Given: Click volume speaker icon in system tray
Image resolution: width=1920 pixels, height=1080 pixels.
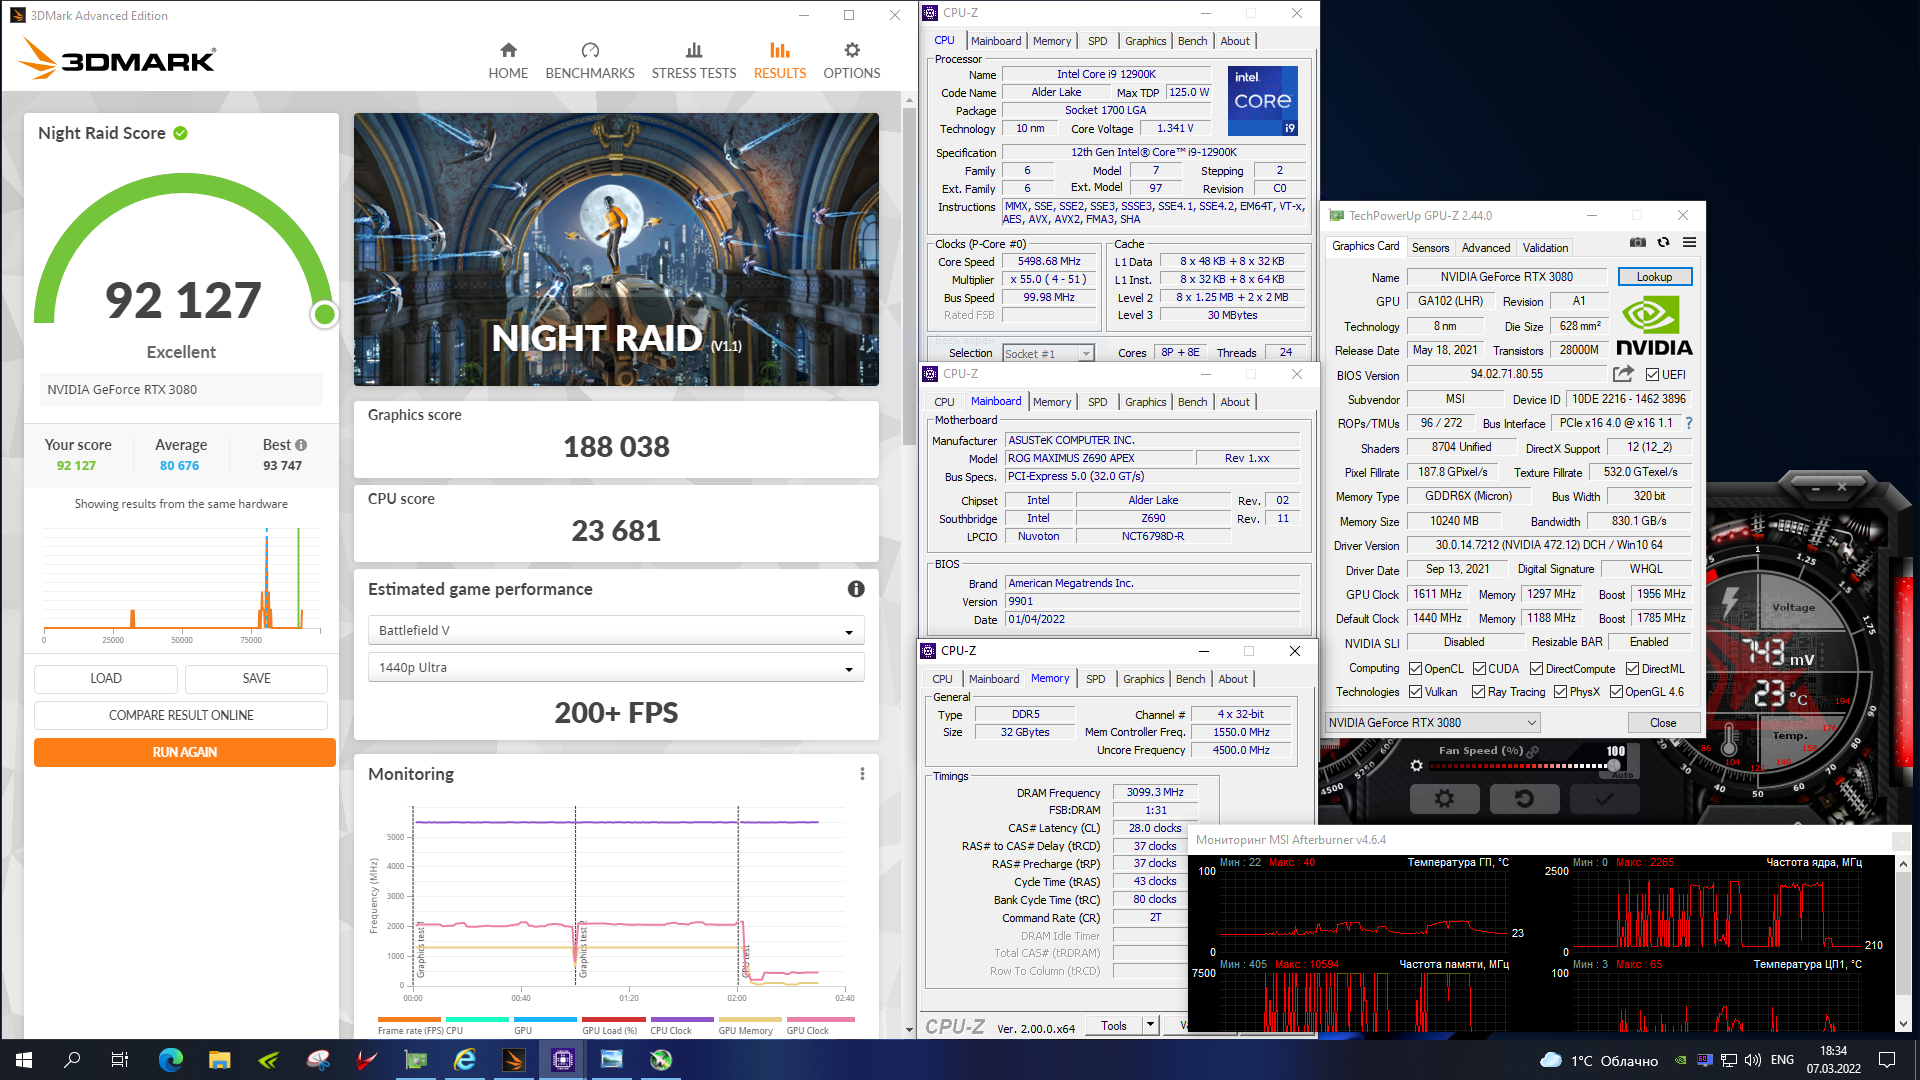Looking at the screenshot, I should (x=1752, y=1060).
